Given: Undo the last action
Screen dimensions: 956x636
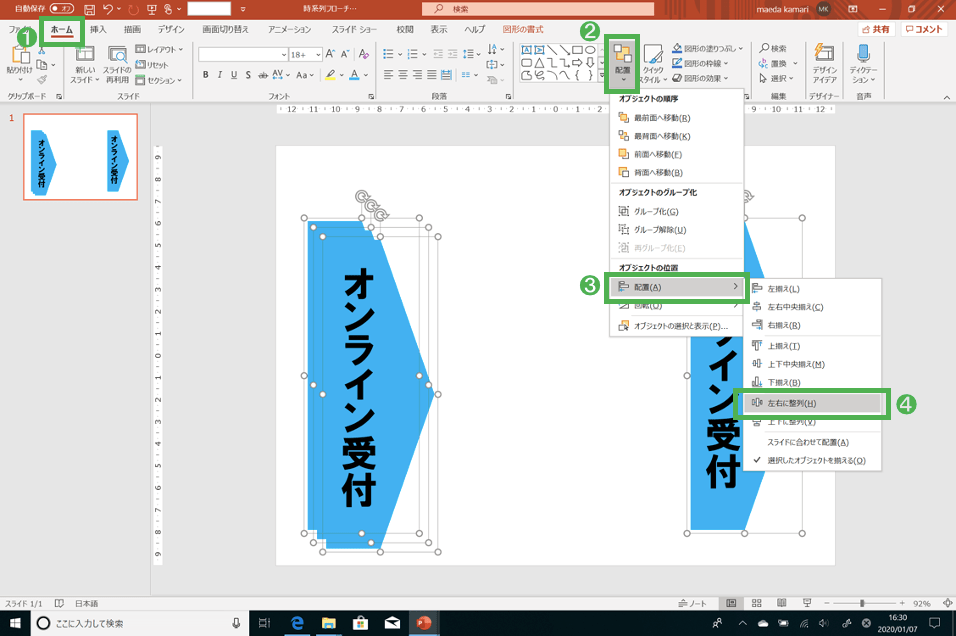Looking at the screenshot, I should click(x=108, y=9).
